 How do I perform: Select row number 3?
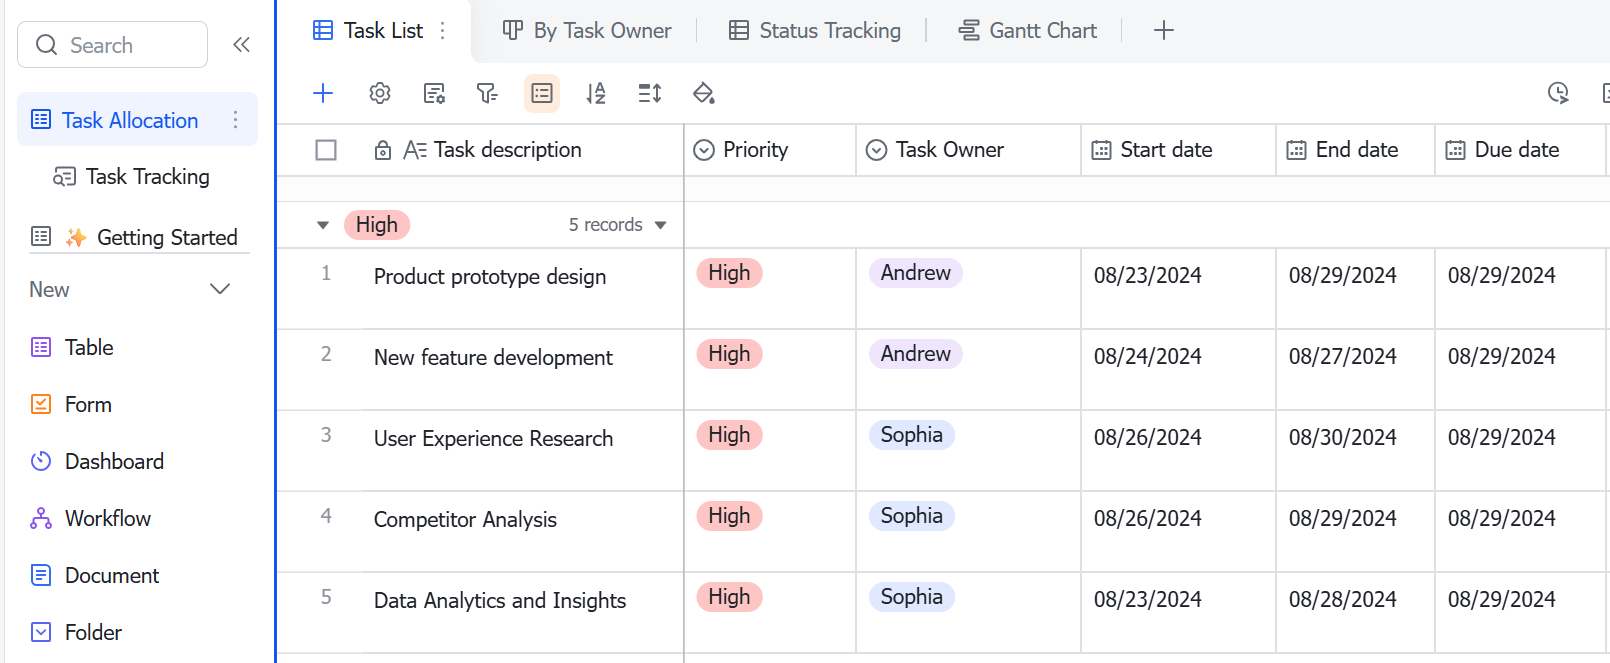coord(326,435)
